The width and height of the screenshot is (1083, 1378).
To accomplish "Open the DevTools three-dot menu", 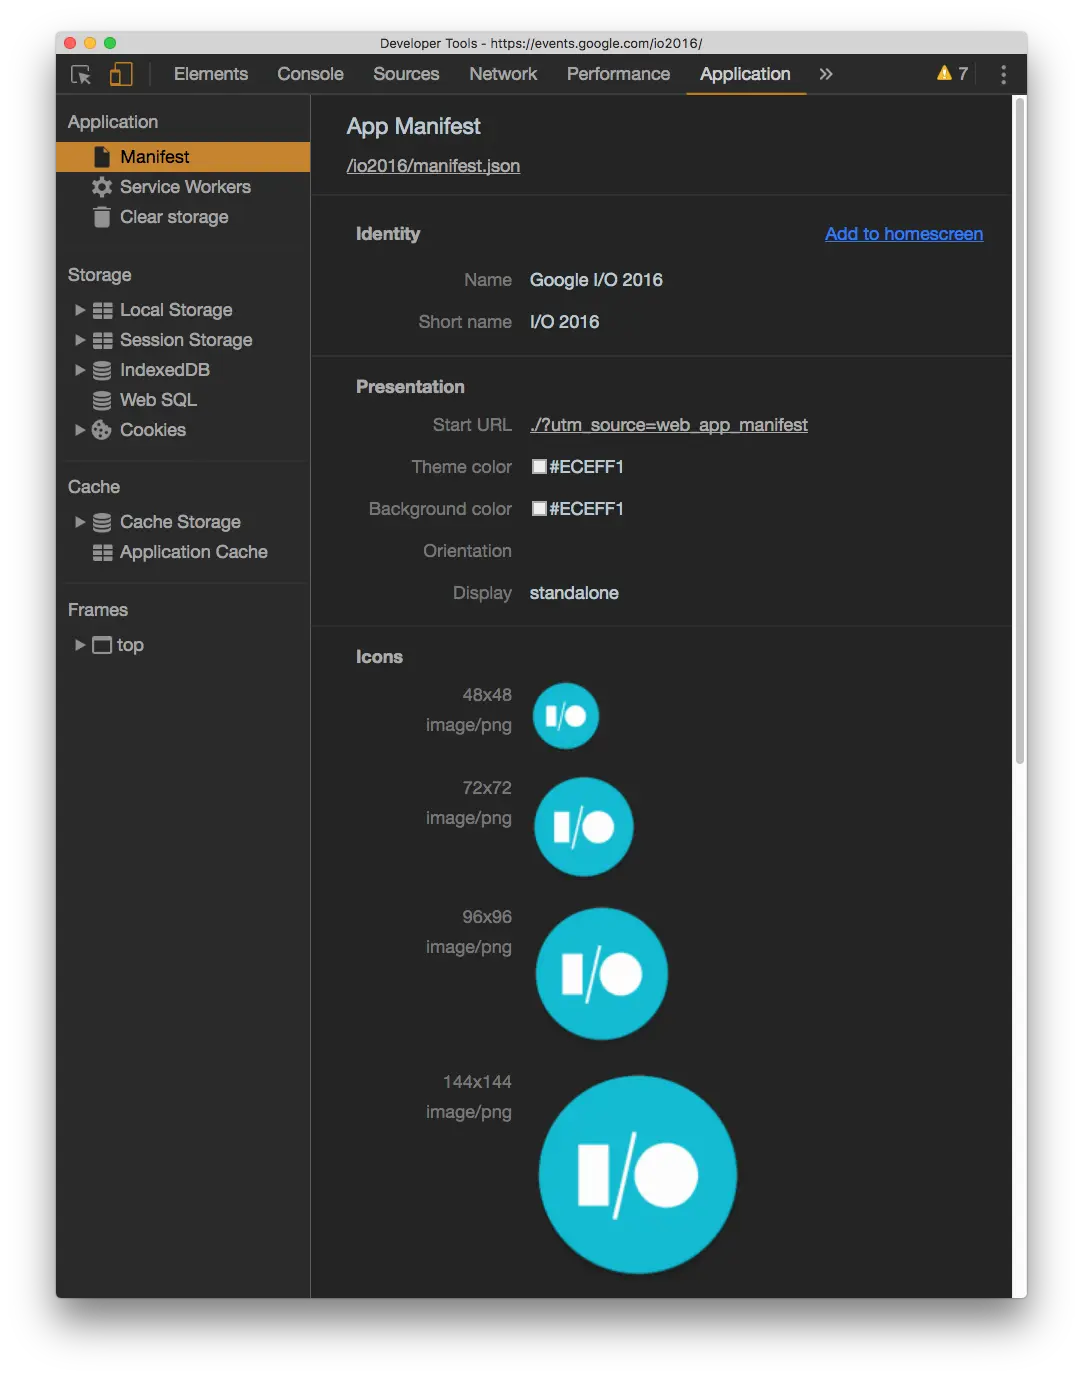I will click(1003, 74).
